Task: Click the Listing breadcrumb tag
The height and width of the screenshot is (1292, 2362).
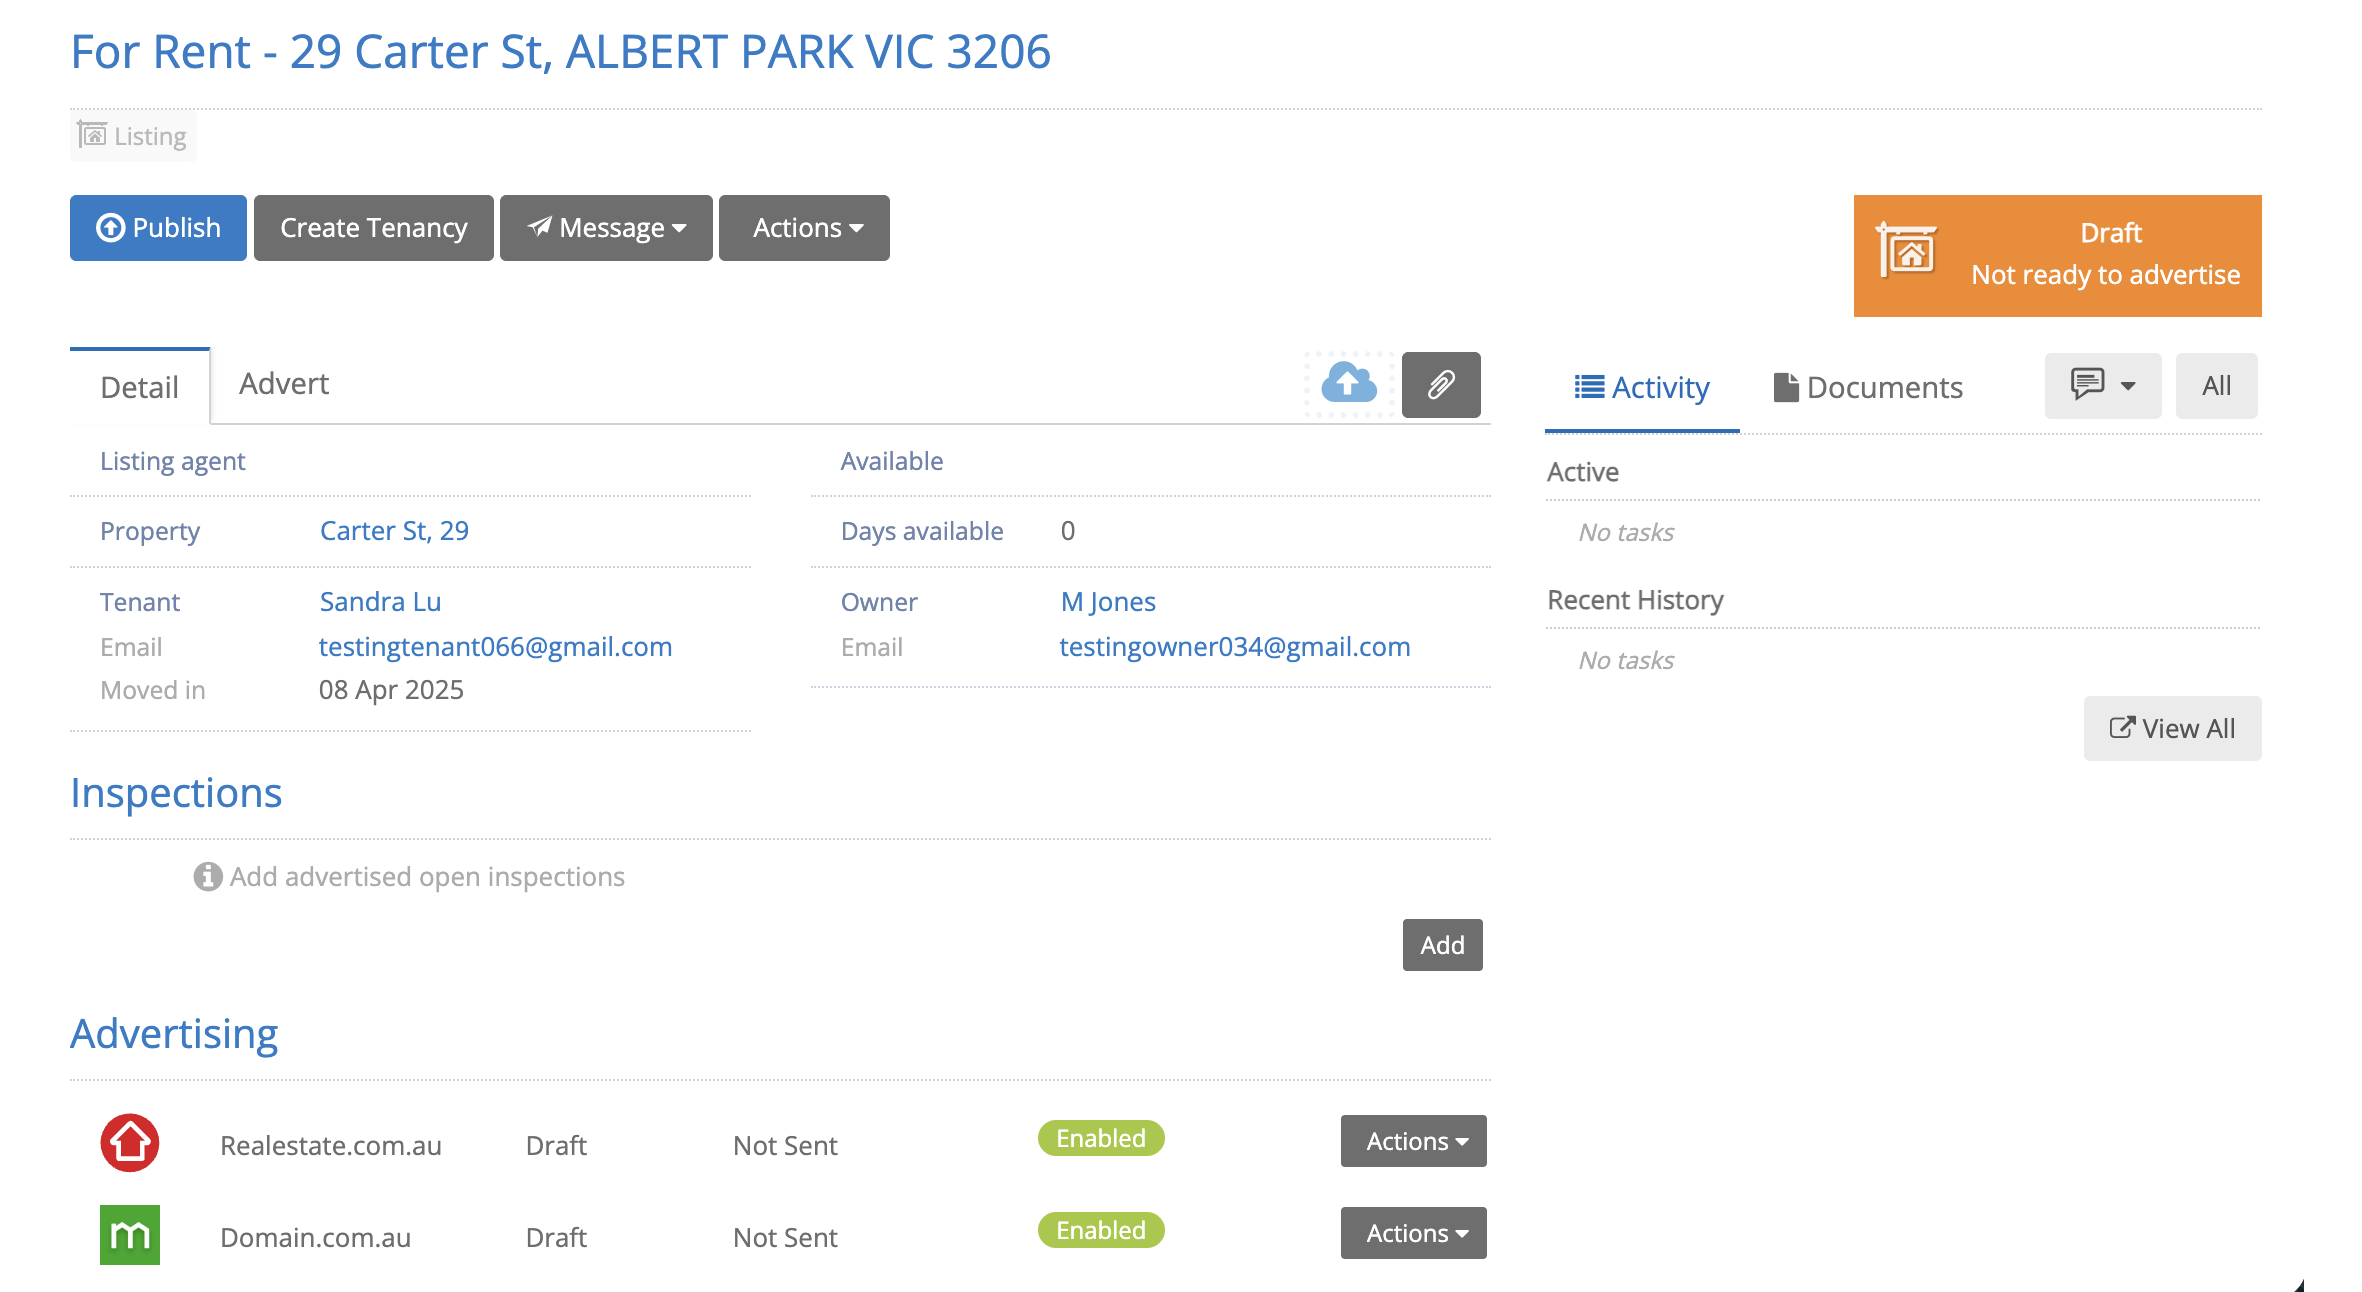Action: pos(133,136)
